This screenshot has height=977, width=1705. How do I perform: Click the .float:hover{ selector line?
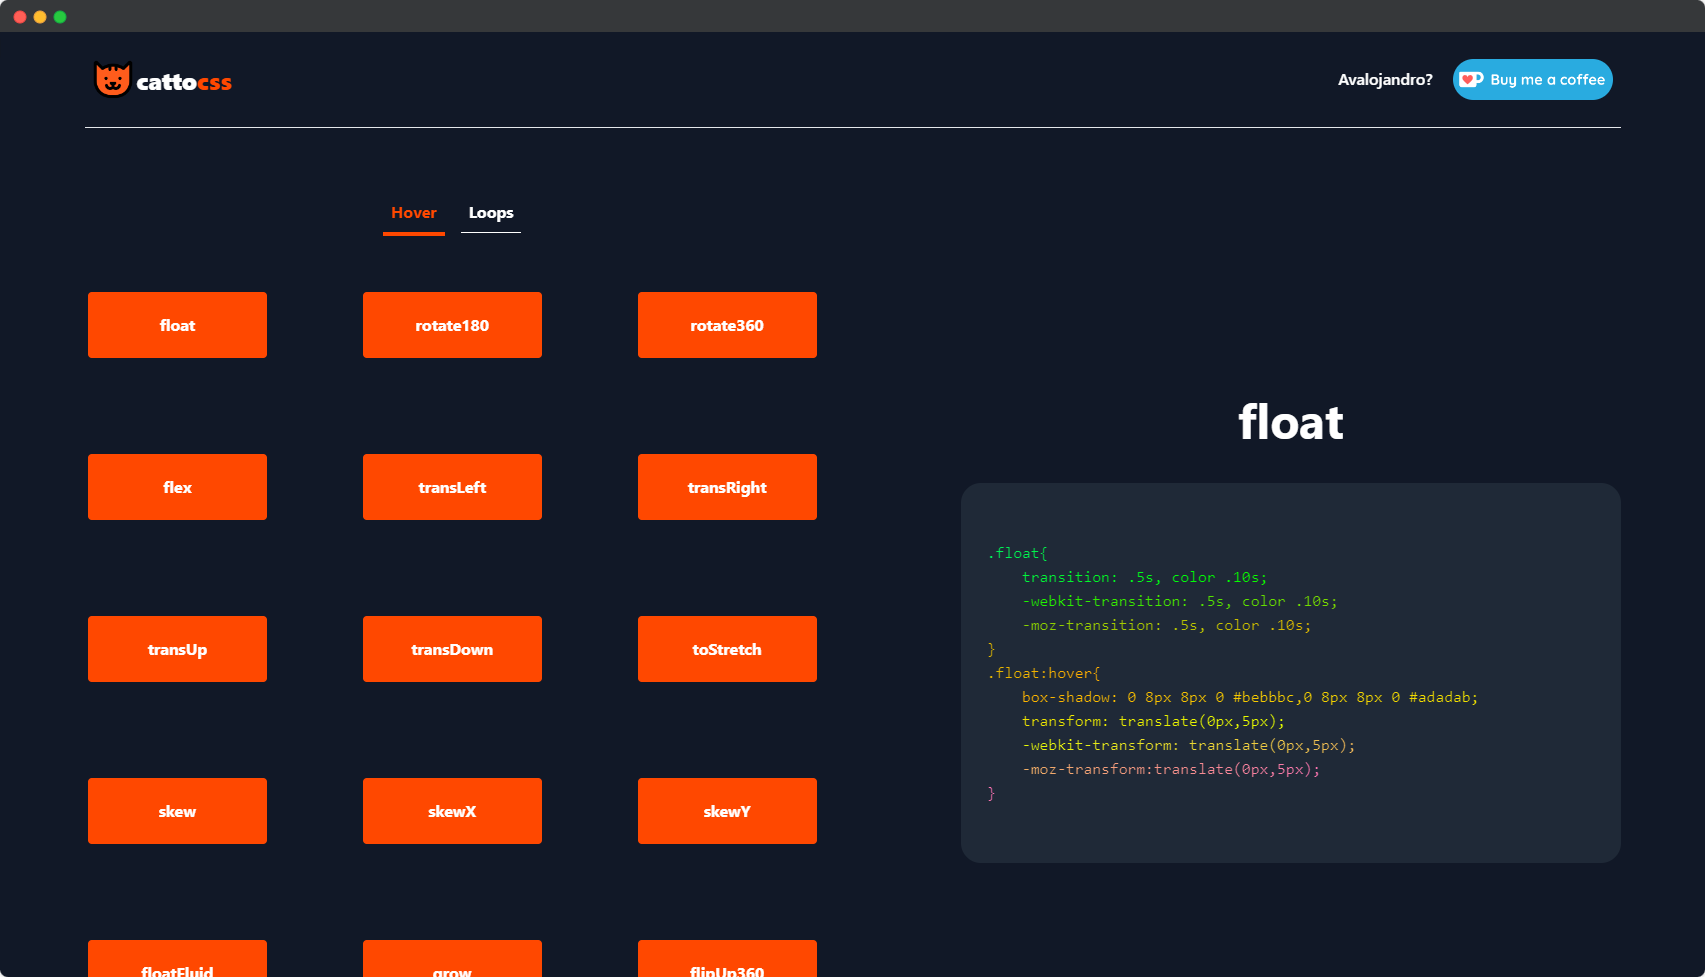[x=1043, y=673]
